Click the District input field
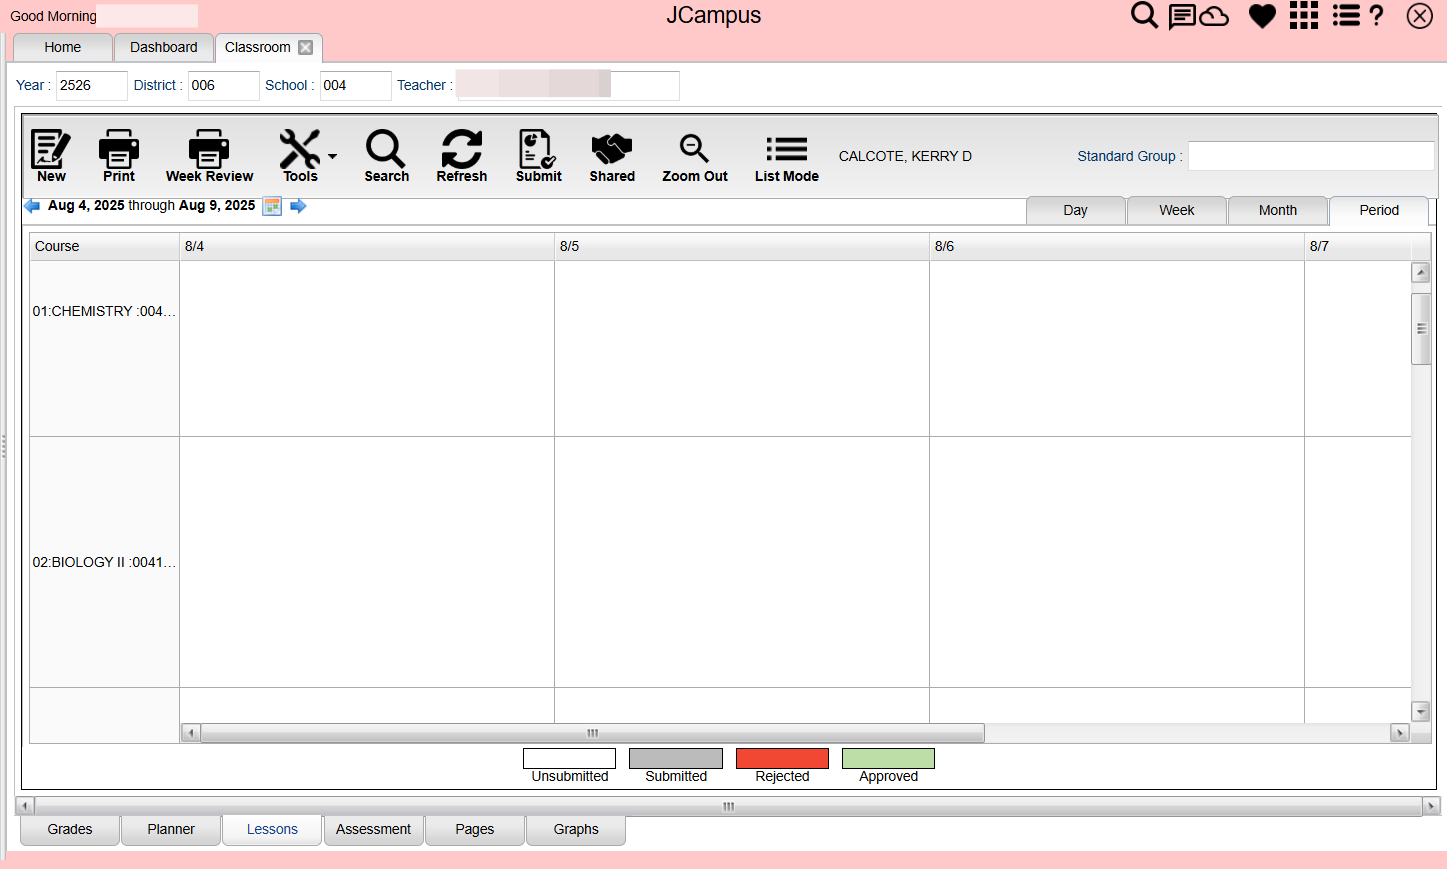Image resolution: width=1447 pixels, height=869 pixels. coord(223,85)
